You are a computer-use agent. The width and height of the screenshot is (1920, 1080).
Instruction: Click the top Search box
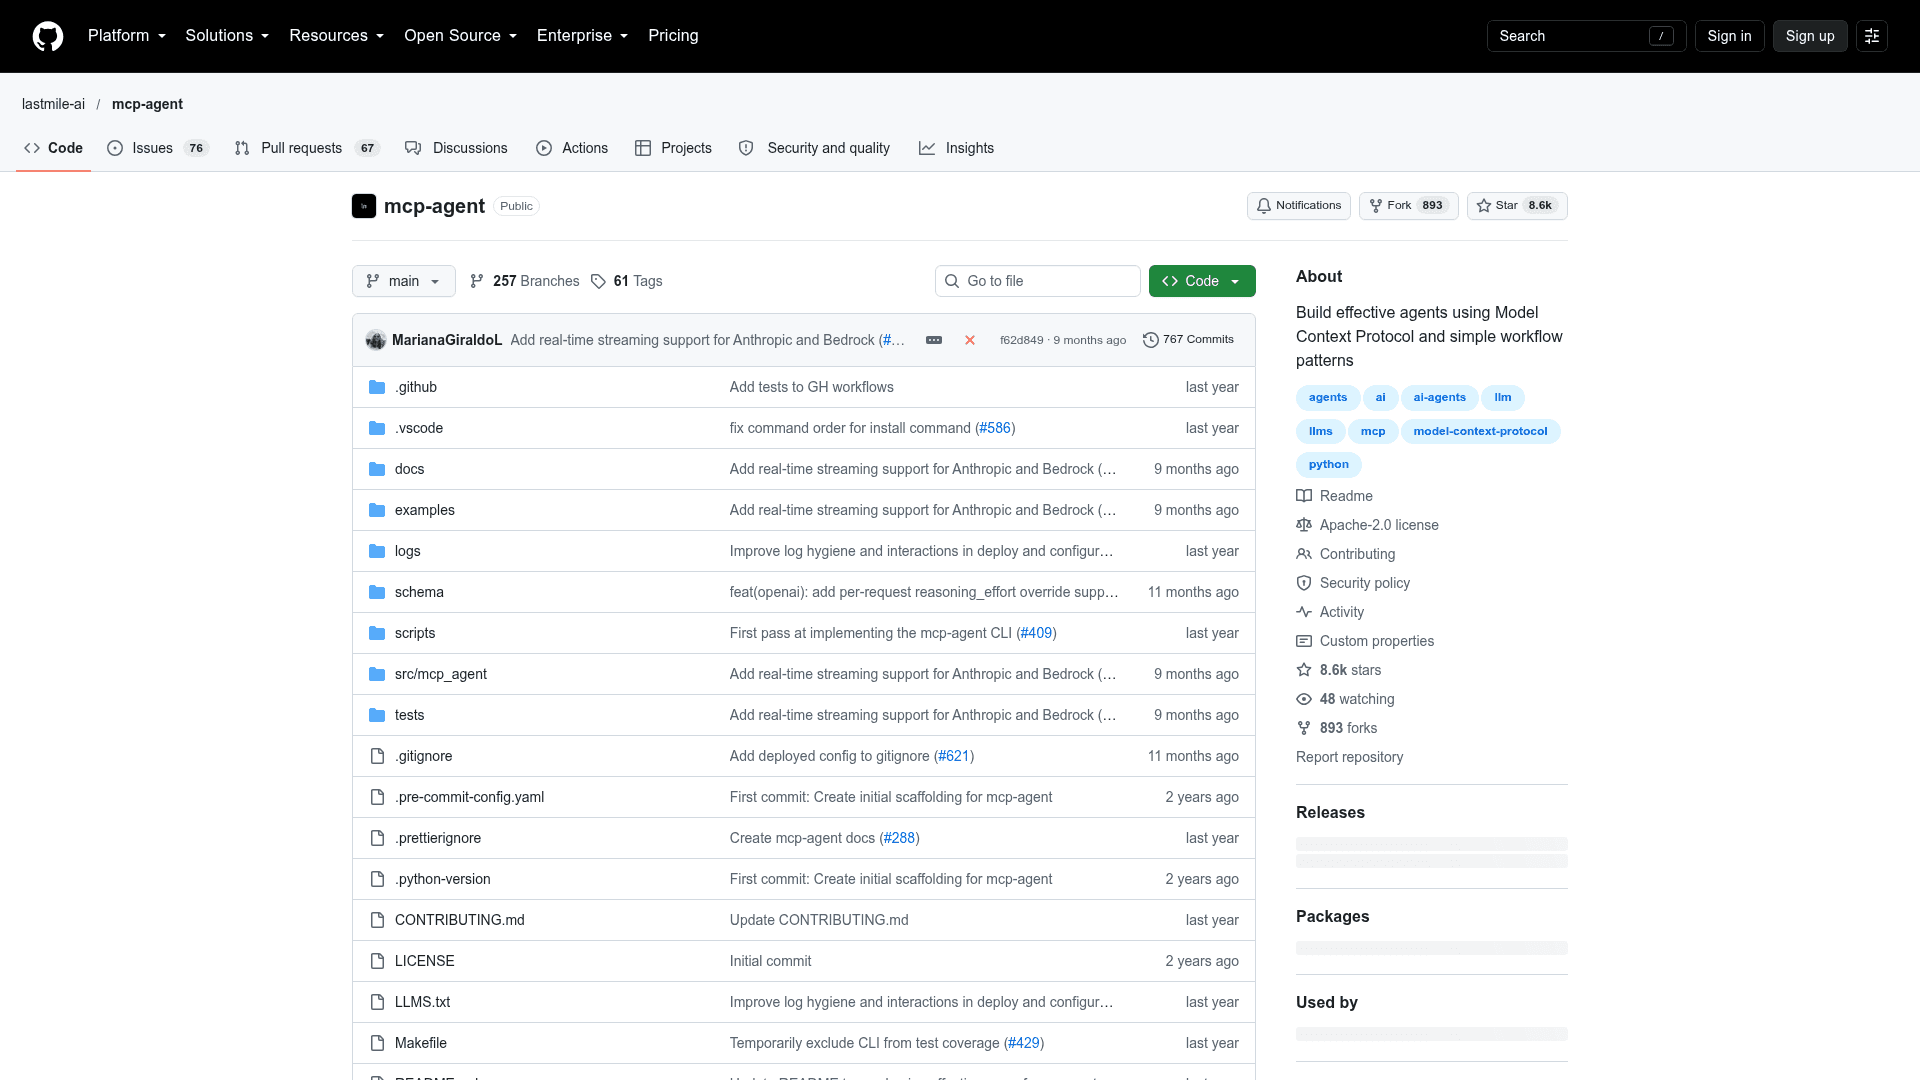1586,36
